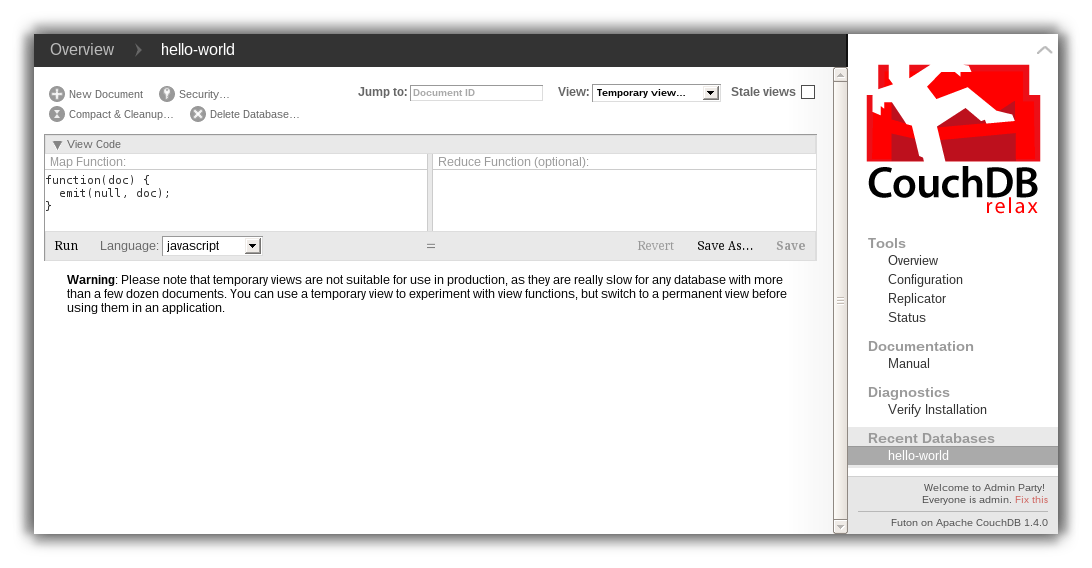Go to Overview in breadcrumb
The width and height of the screenshot is (1092, 568).
tap(81, 50)
